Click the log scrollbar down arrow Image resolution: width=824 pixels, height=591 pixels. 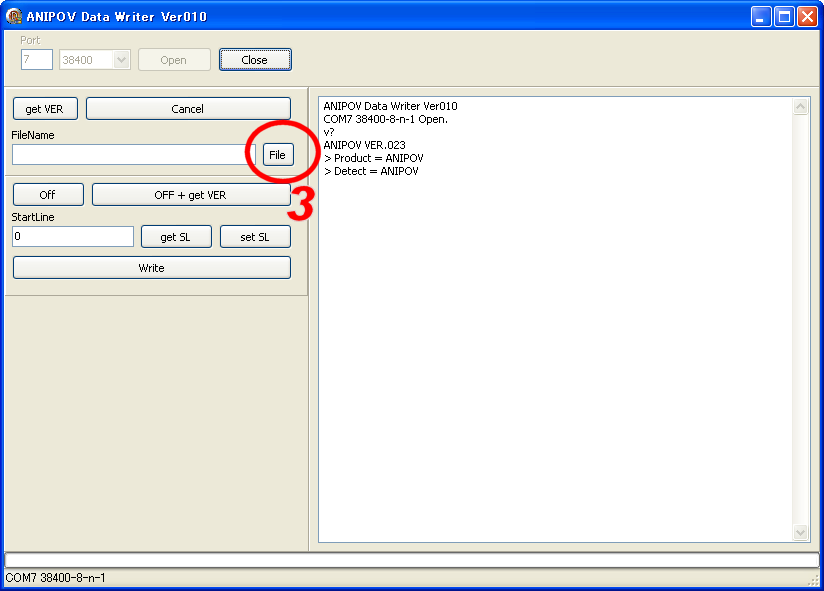(800, 532)
